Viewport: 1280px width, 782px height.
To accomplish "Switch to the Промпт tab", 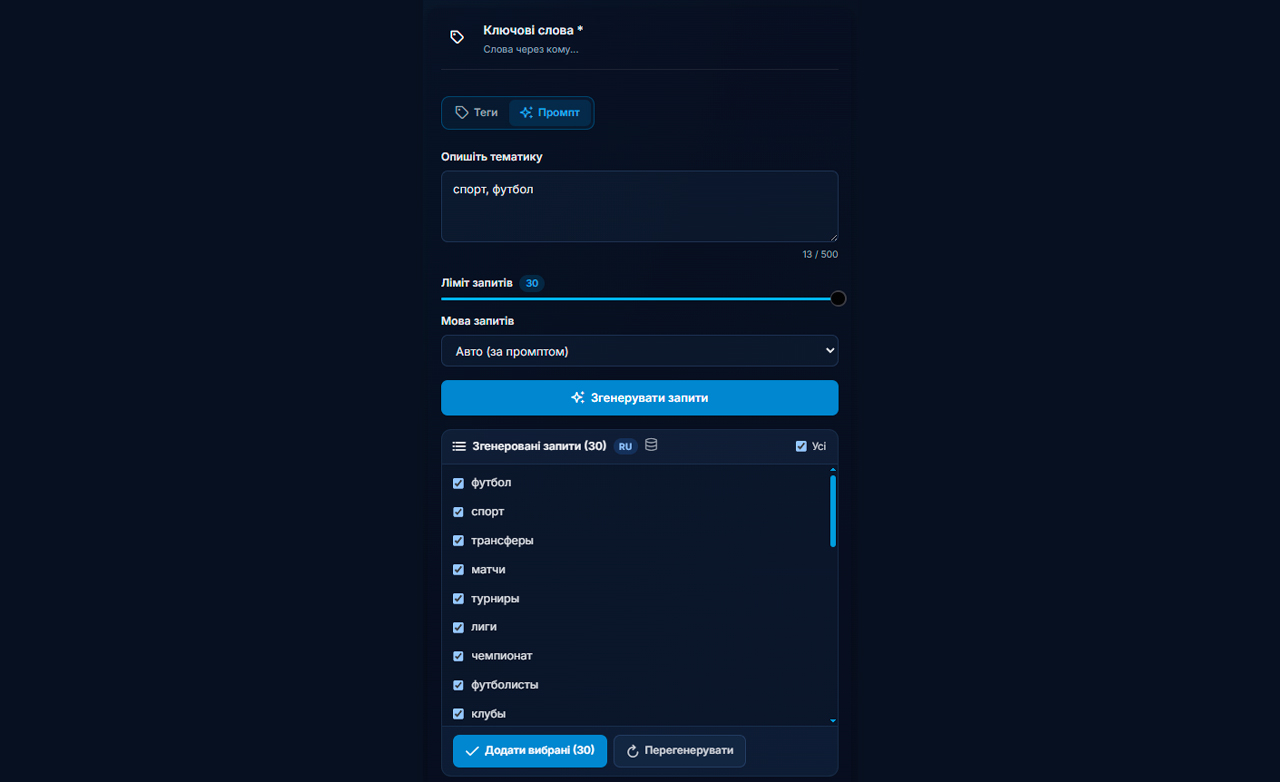I will [x=550, y=113].
